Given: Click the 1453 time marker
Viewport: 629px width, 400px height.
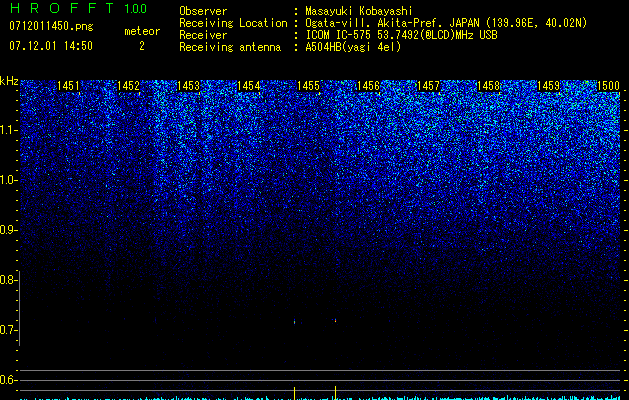Looking at the screenshot, I should pyautogui.click(x=188, y=86).
